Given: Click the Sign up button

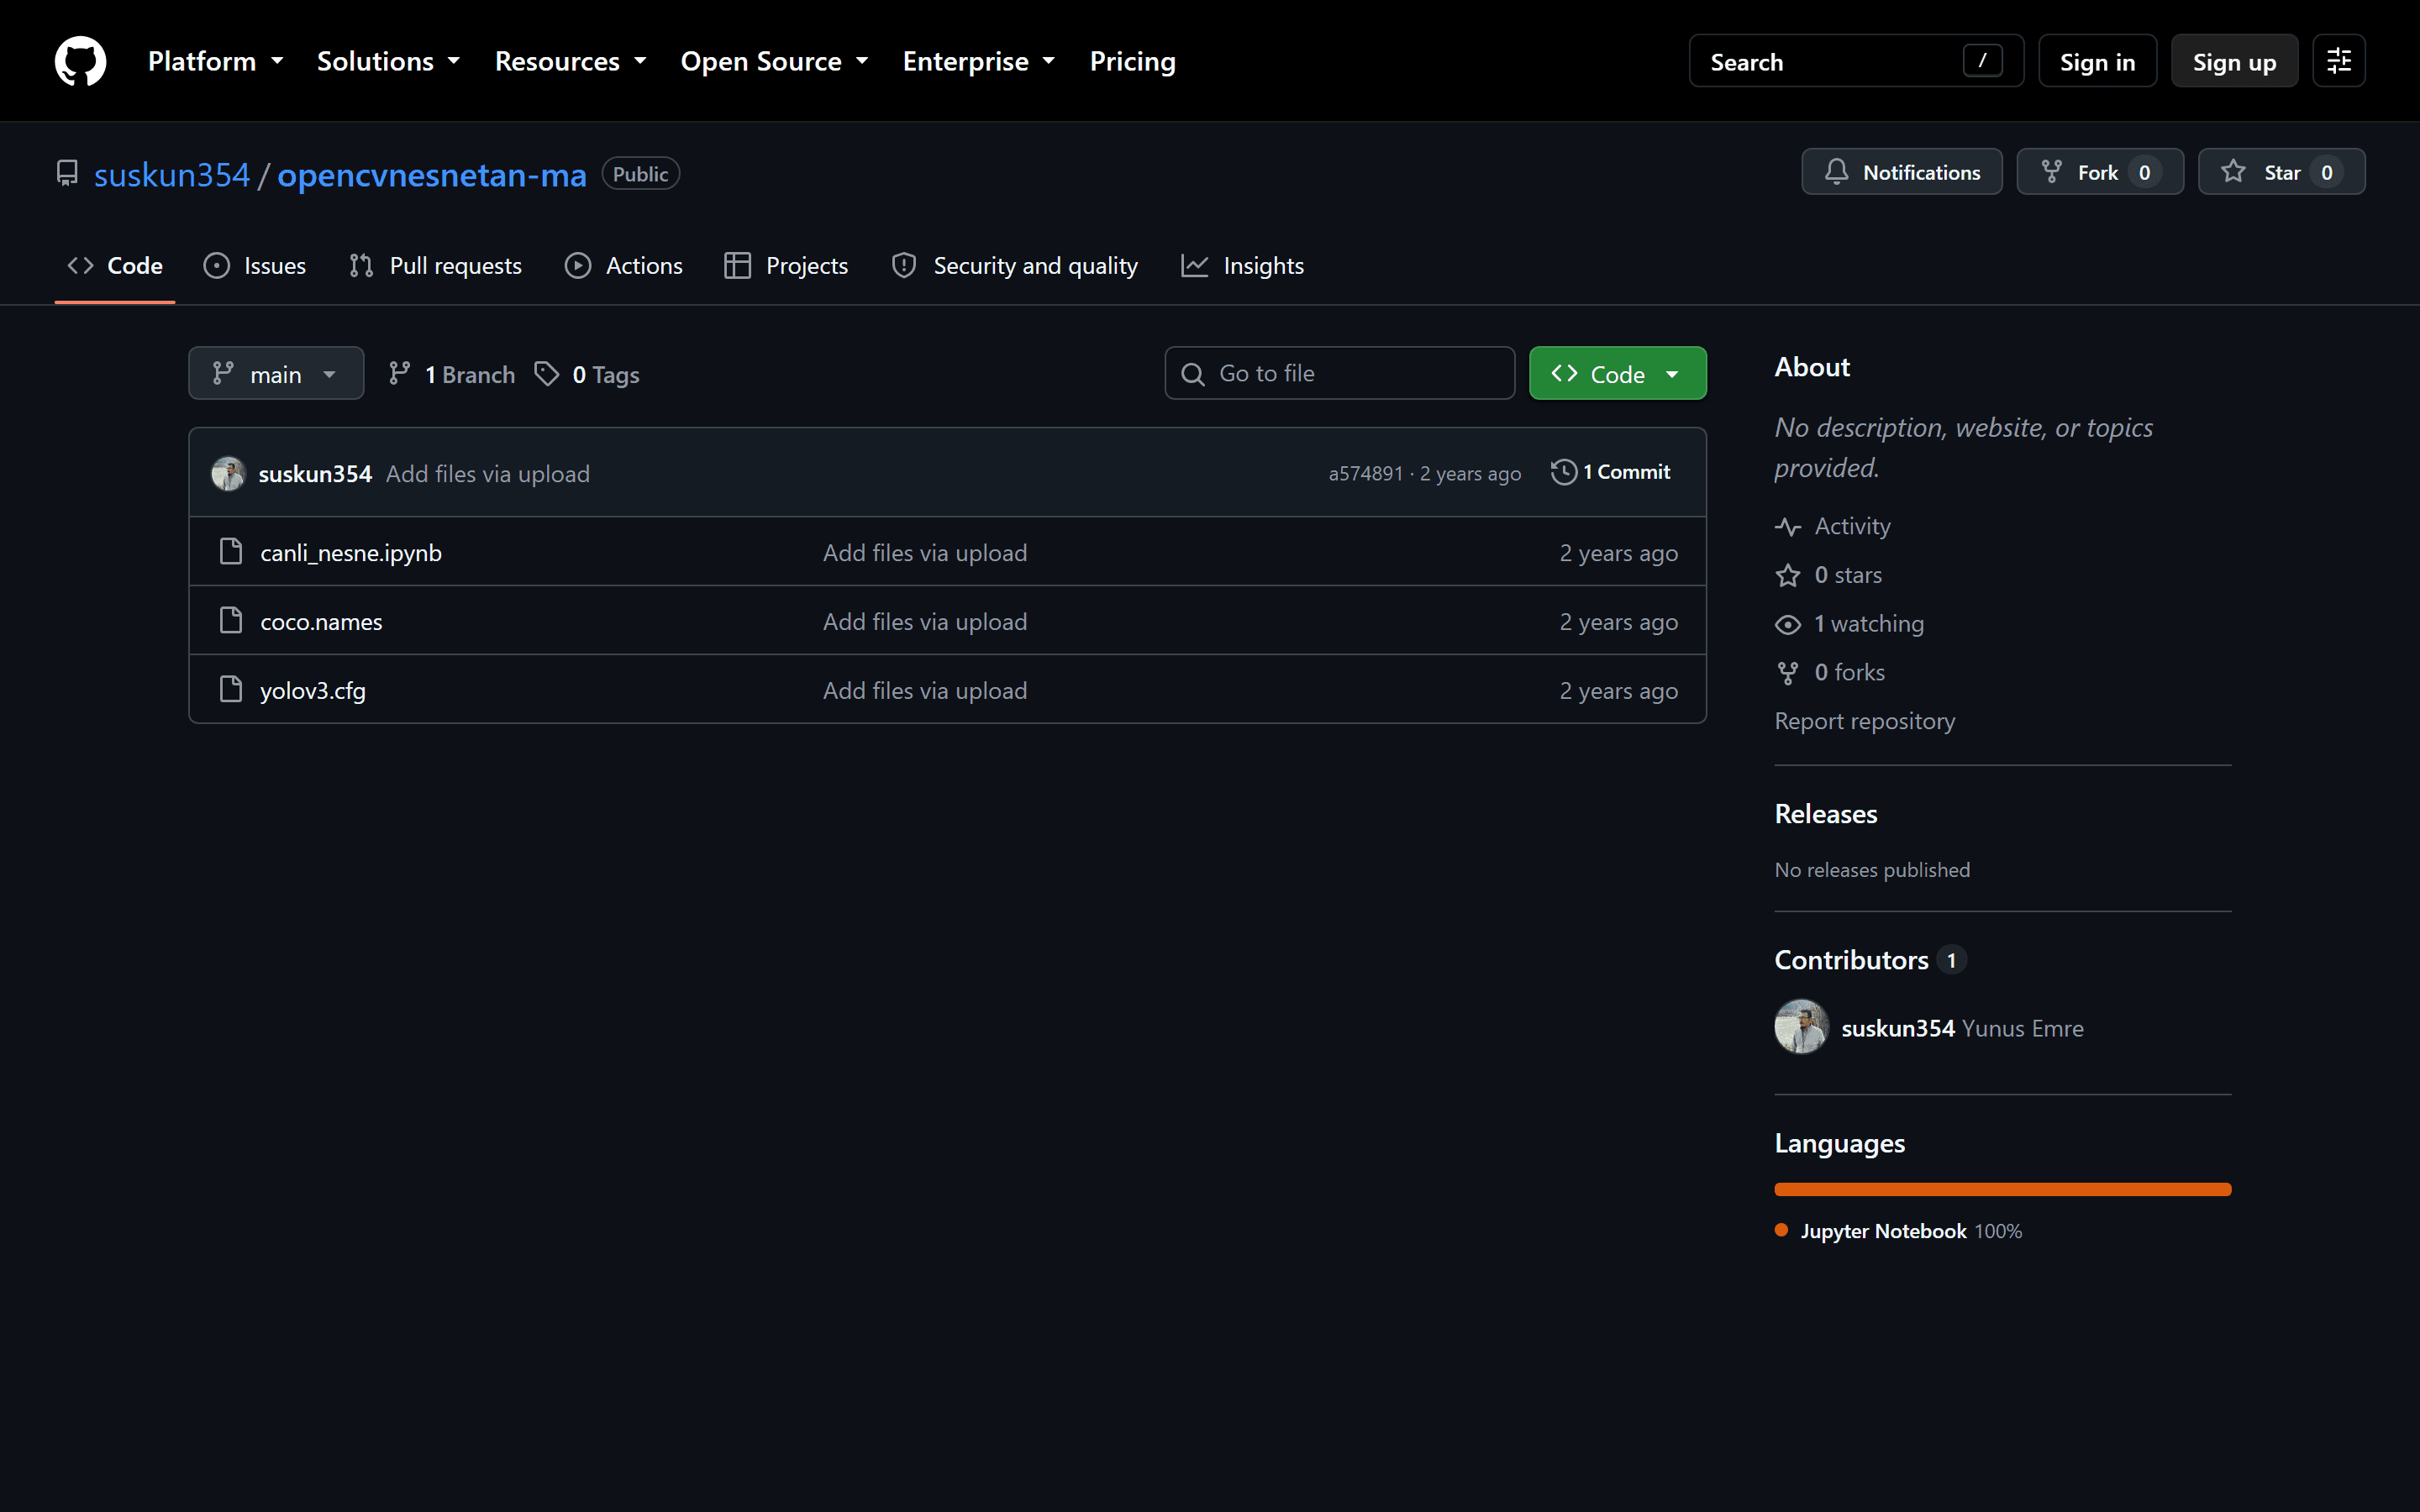Looking at the screenshot, I should (2234, 61).
